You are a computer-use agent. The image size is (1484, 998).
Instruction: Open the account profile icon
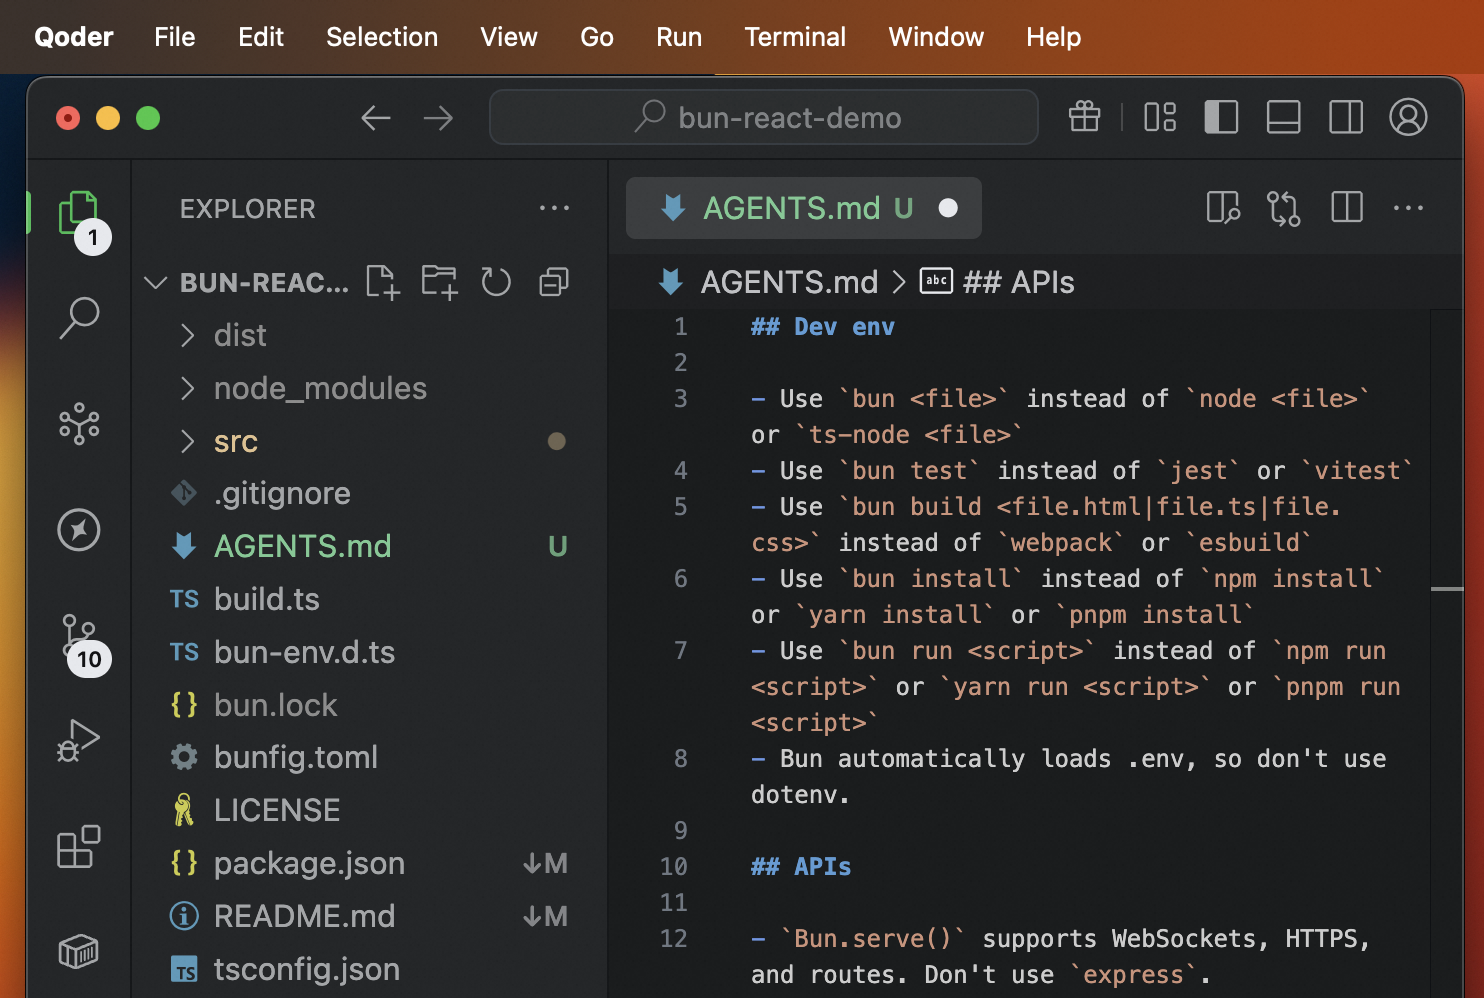point(1408,118)
